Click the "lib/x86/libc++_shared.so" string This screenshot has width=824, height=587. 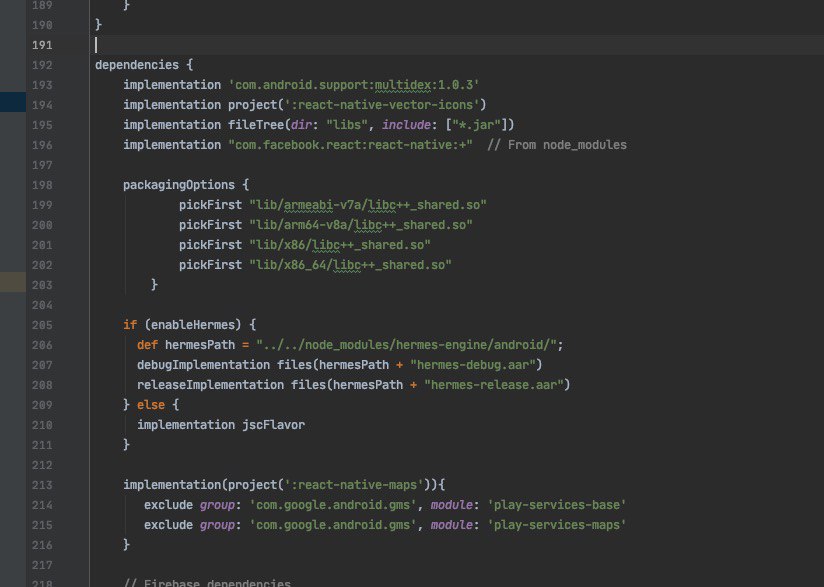click(340, 245)
